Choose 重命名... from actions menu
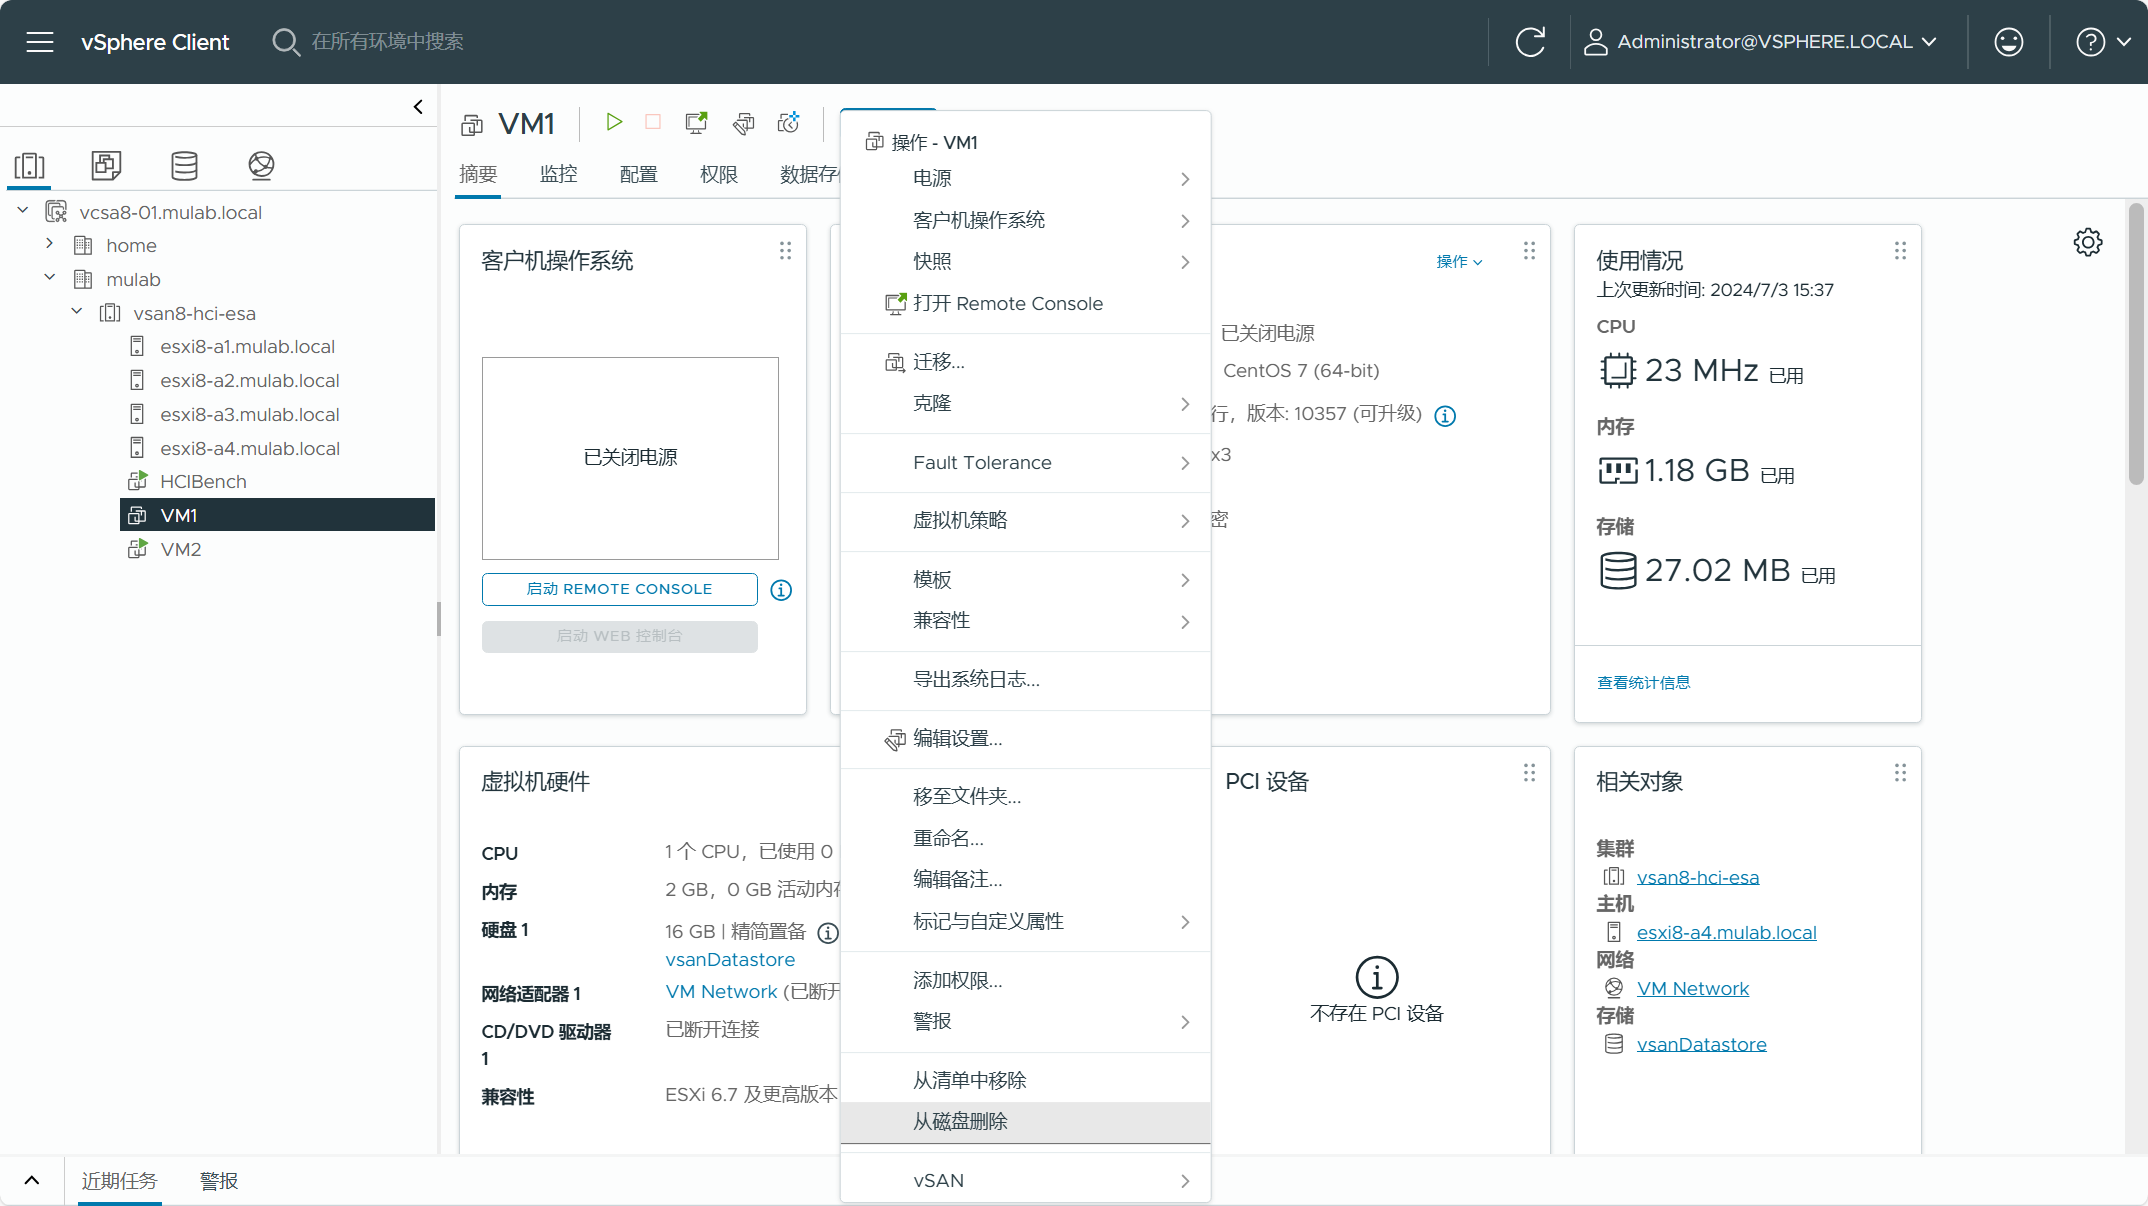The image size is (2148, 1206). click(x=1026, y=838)
